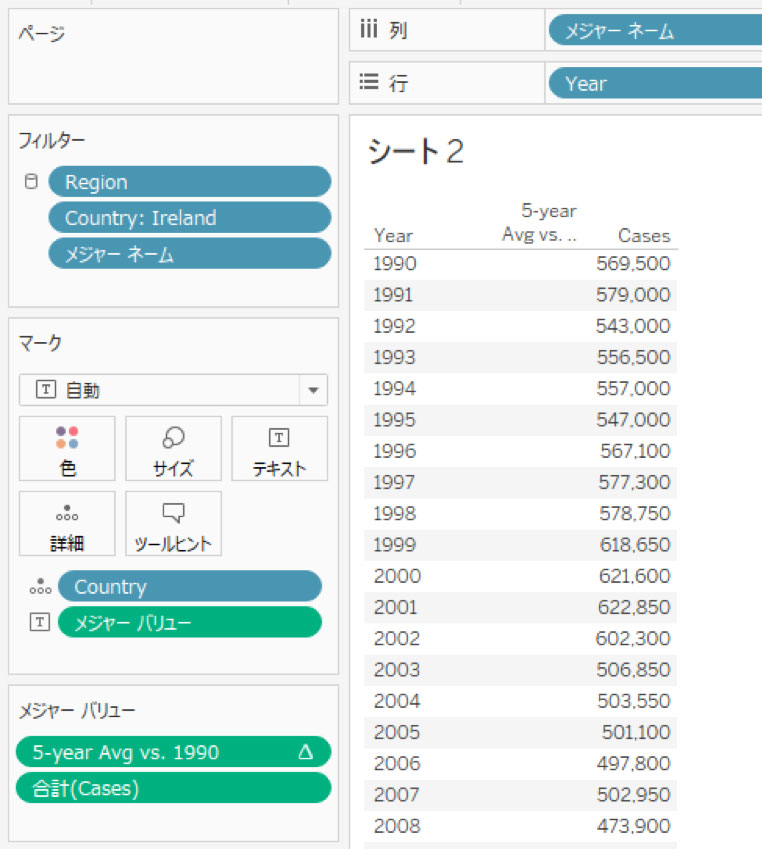Click the シート 2 sheet title
The height and width of the screenshot is (849, 762).
[x=417, y=151]
